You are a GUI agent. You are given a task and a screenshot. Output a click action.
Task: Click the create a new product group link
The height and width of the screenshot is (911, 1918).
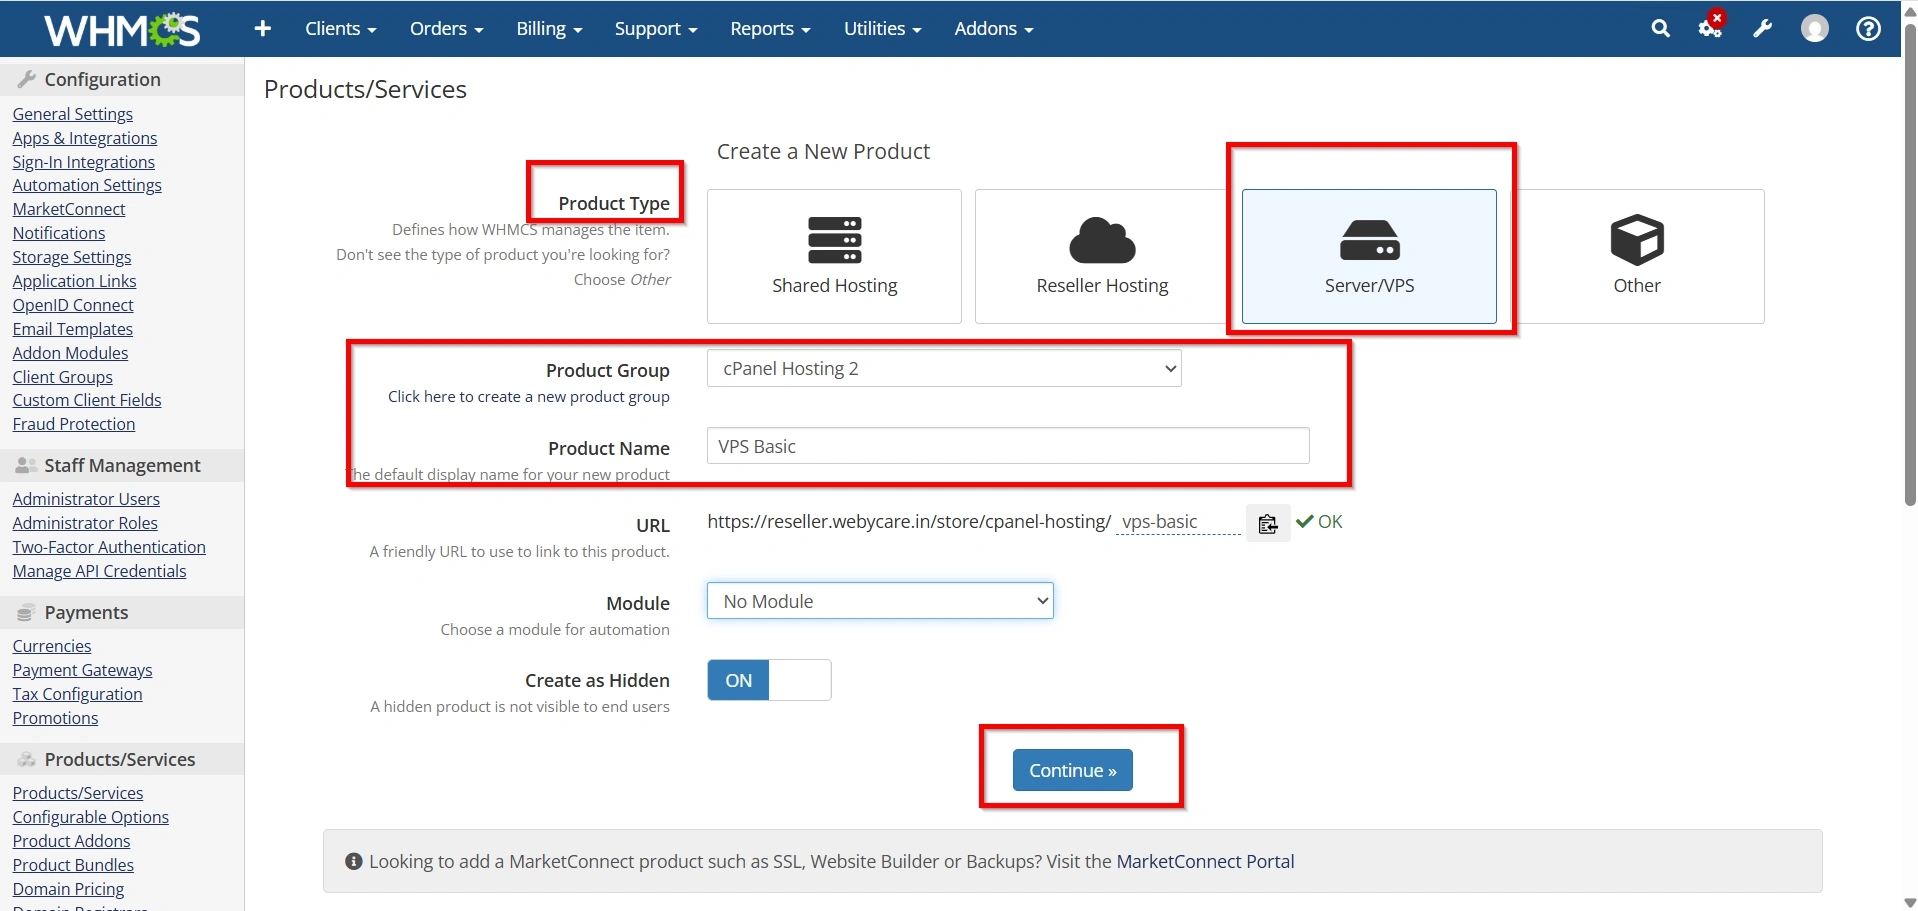529,396
